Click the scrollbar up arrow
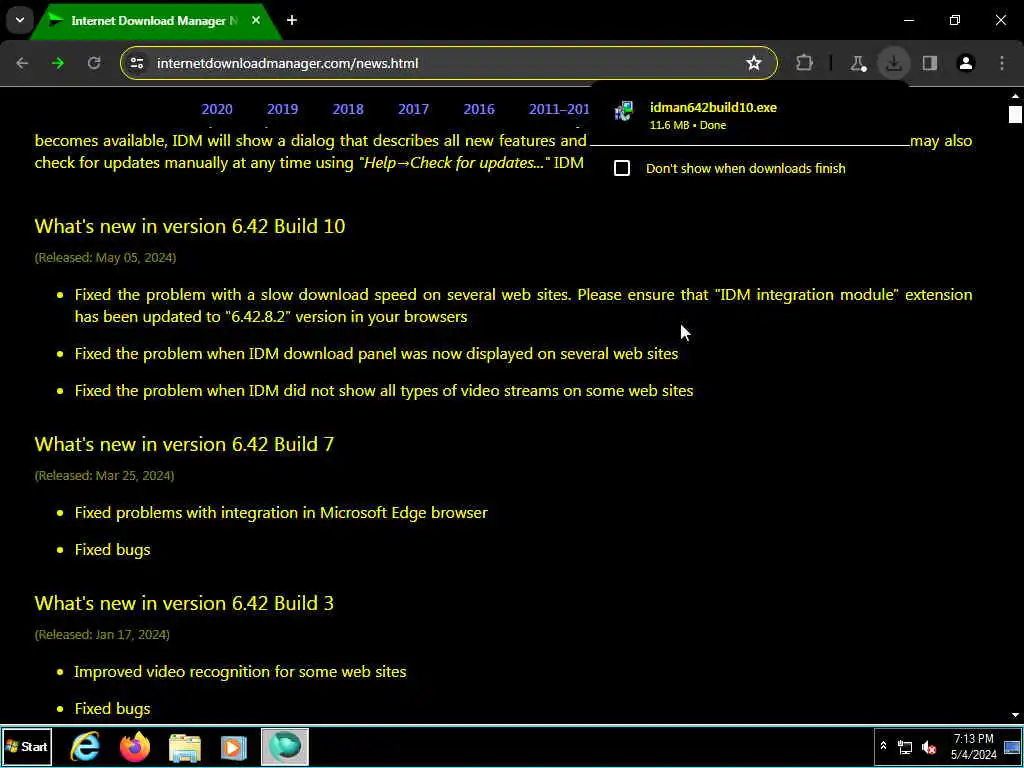Viewport: 1024px width, 768px height. coord(1015,95)
